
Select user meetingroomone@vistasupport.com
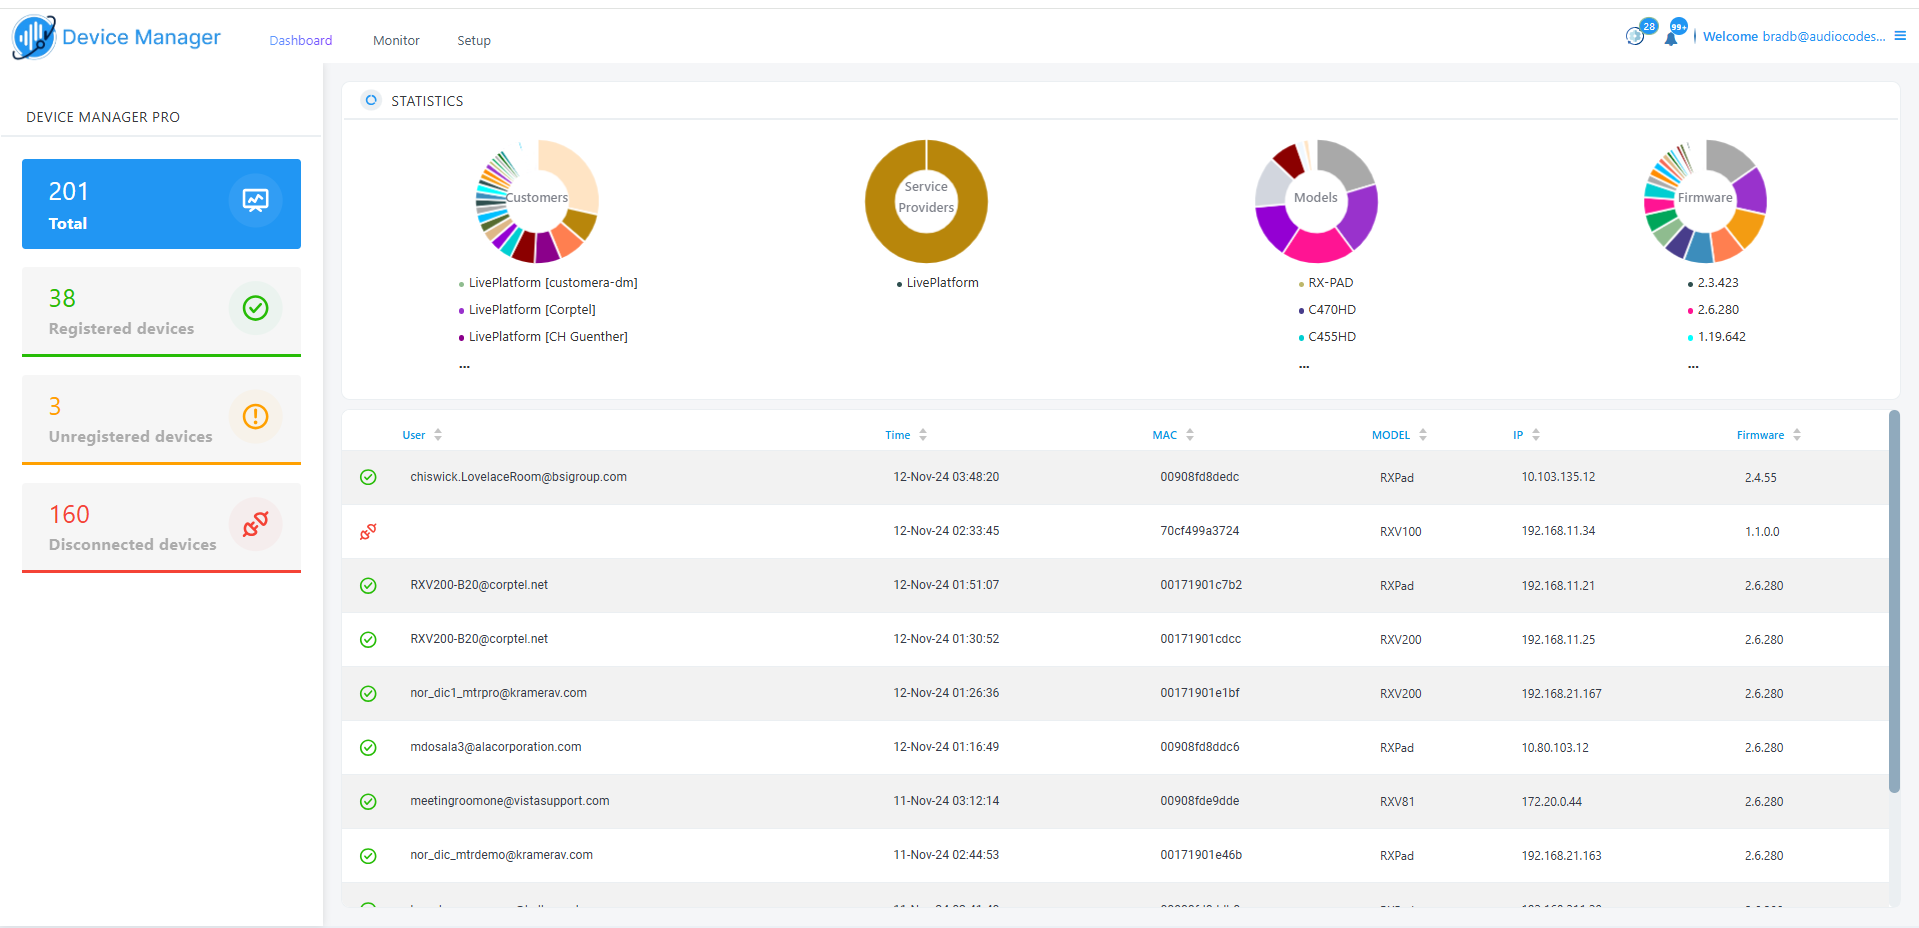pos(509,801)
